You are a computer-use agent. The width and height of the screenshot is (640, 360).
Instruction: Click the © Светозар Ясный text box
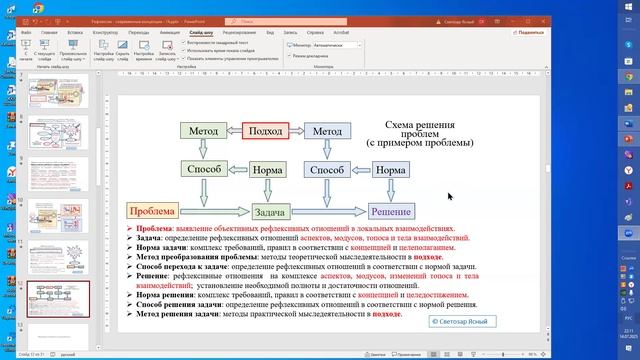pos(462,322)
